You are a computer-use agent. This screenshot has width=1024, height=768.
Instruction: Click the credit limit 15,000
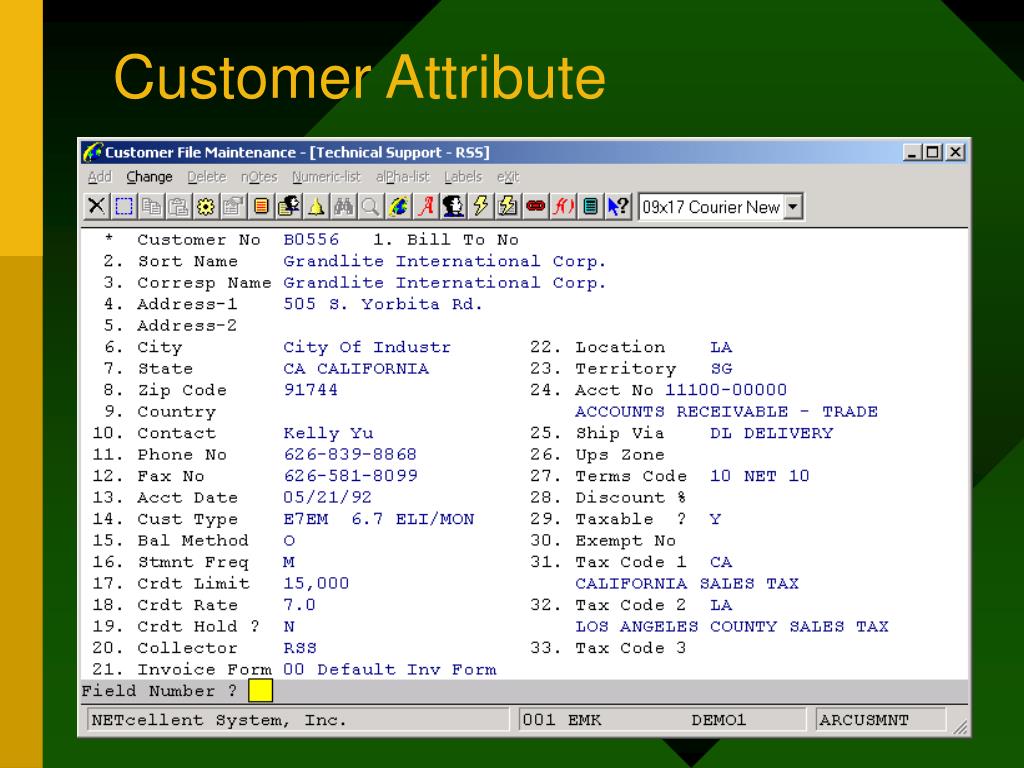click(316, 583)
